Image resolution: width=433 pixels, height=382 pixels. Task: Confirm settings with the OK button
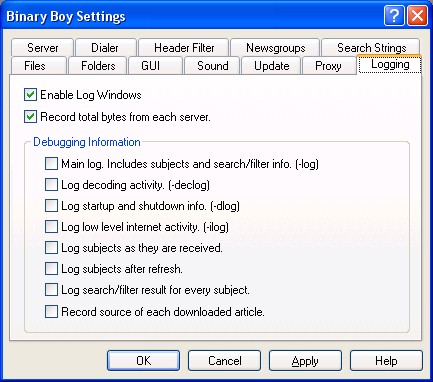coord(143,361)
